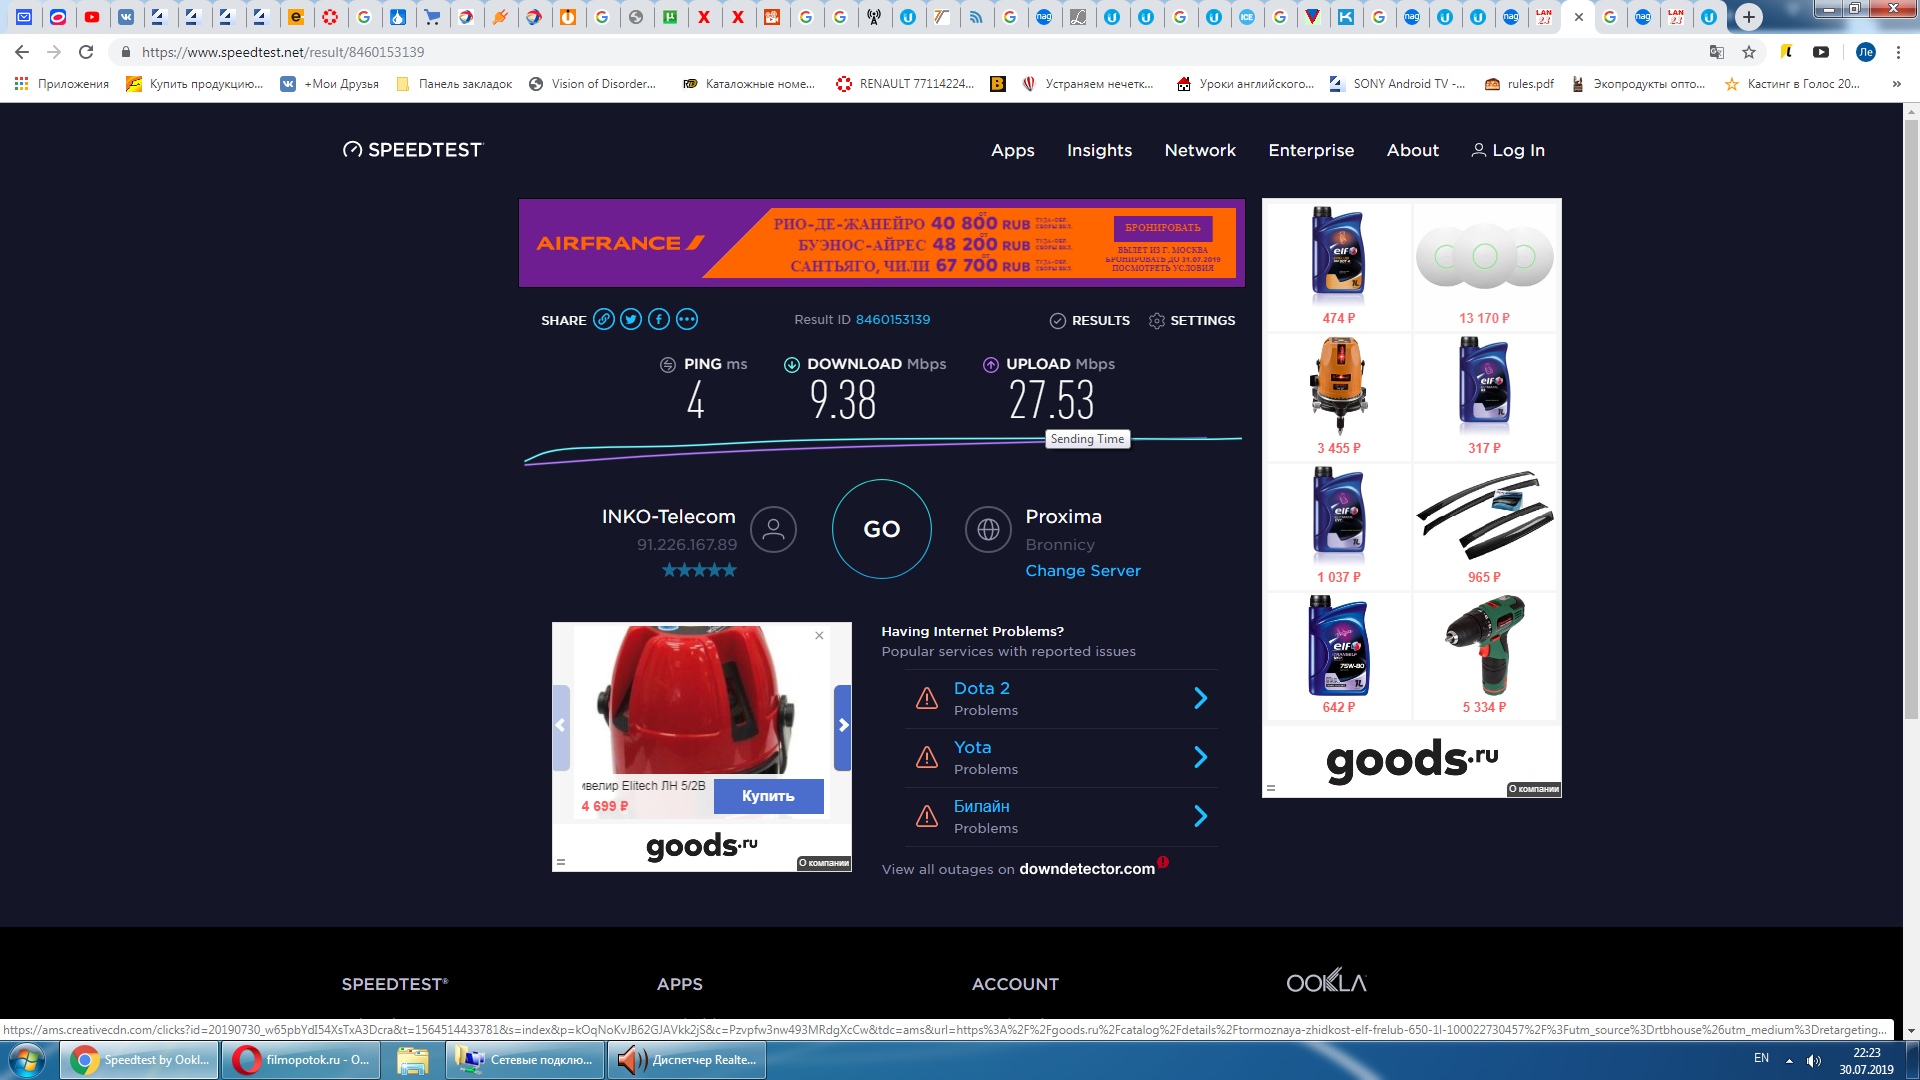Click the Windows Start button
This screenshot has height=1080, width=1920.
(x=27, y=1060)
